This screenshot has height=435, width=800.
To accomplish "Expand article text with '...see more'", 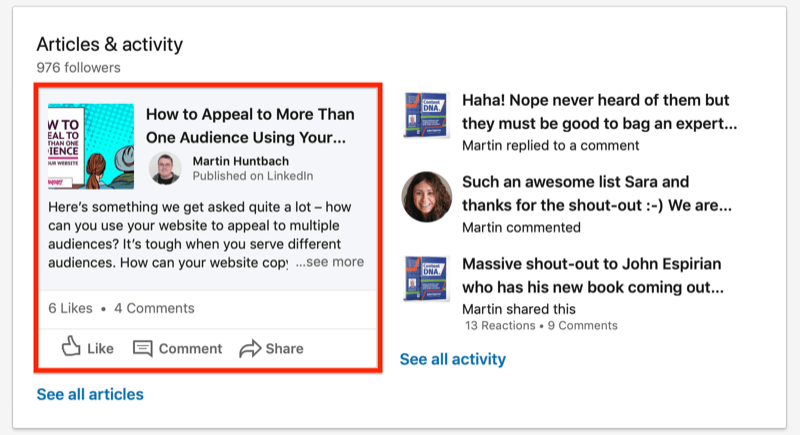I will (329, 262).
